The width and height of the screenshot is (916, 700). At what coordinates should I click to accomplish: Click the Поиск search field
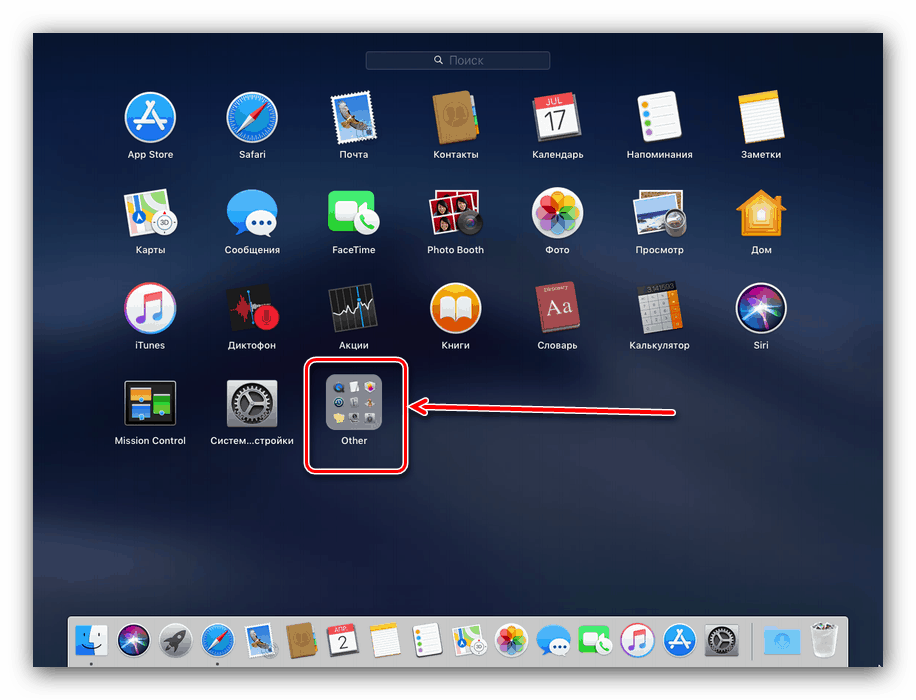[457, 60]
